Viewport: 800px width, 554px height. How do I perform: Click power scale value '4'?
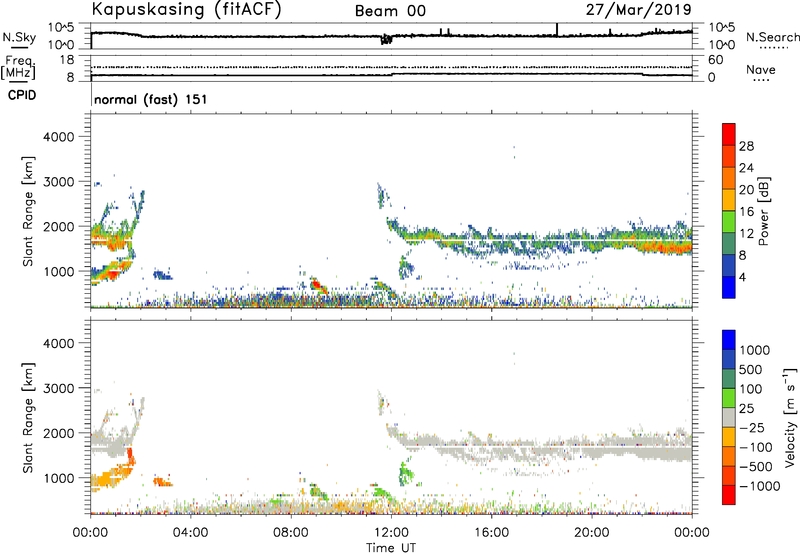point(742,277)
